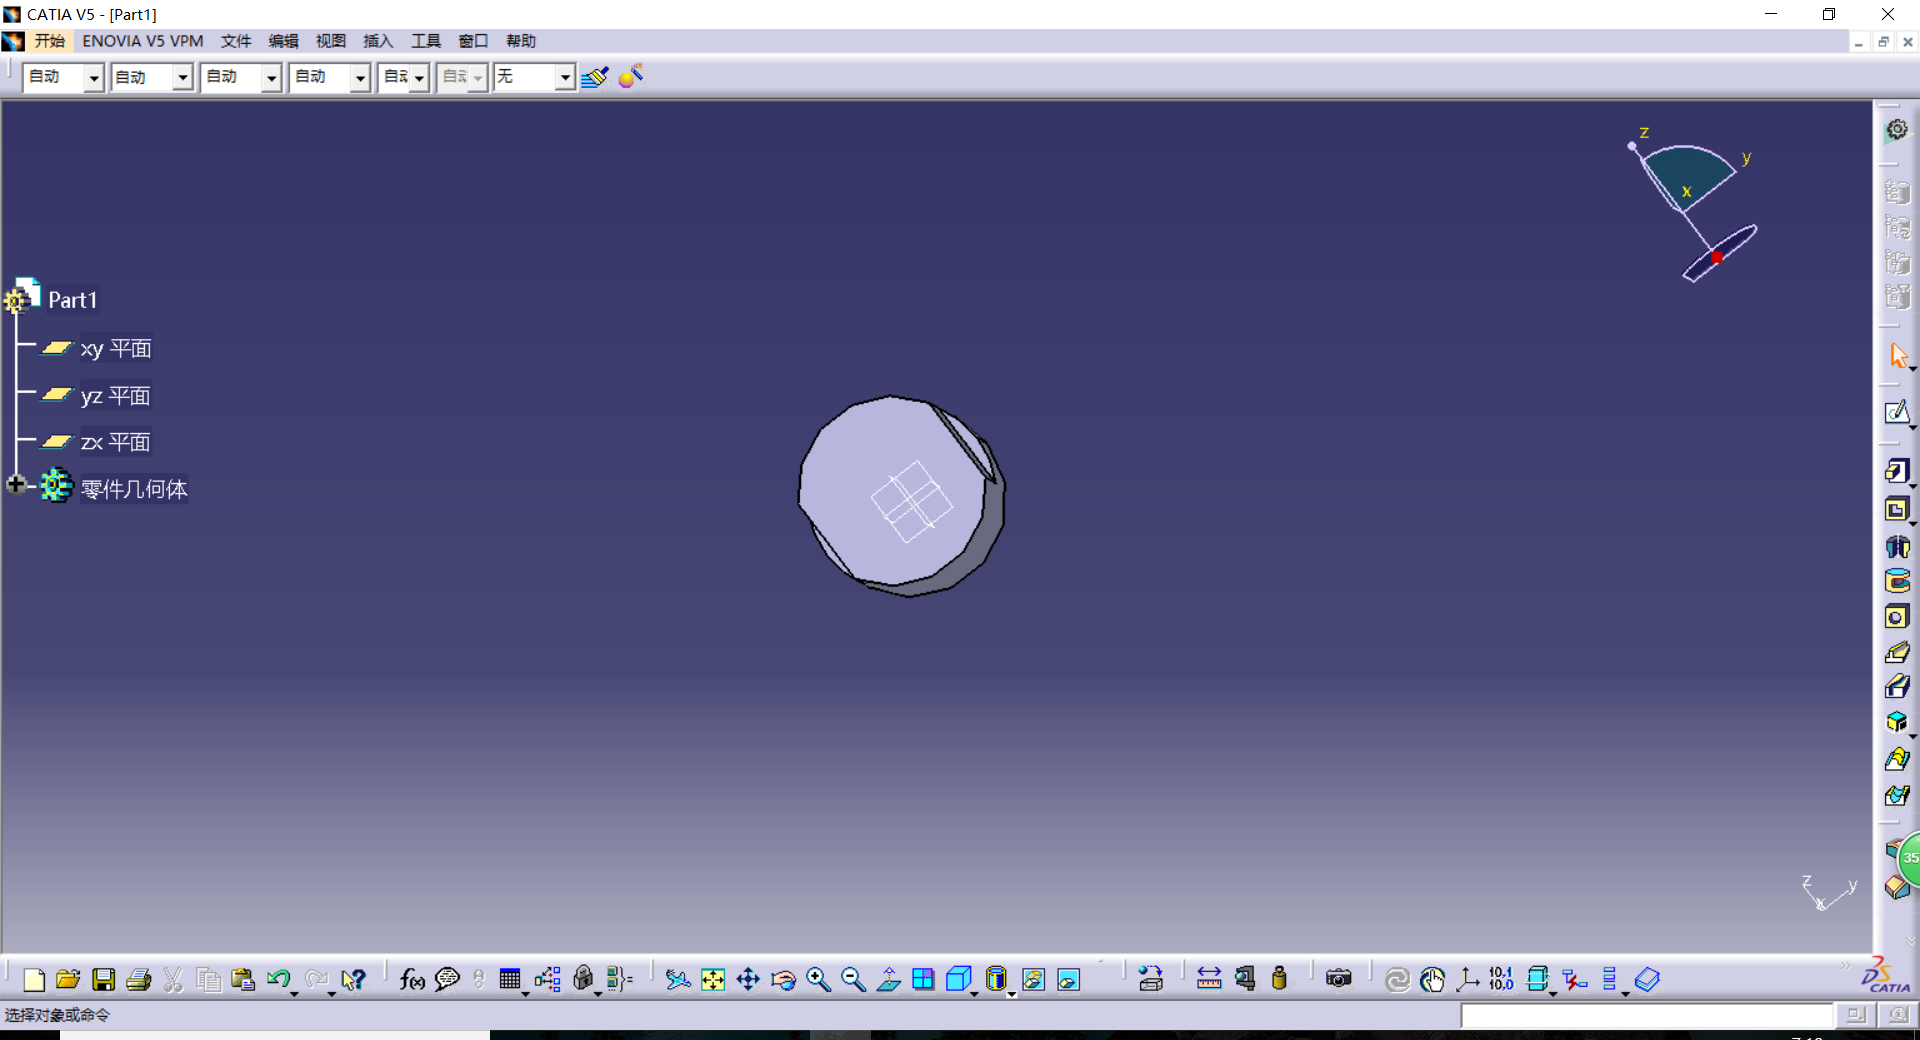Select the Pocket tool in the right toolbar

click(x=1897, y=509)
